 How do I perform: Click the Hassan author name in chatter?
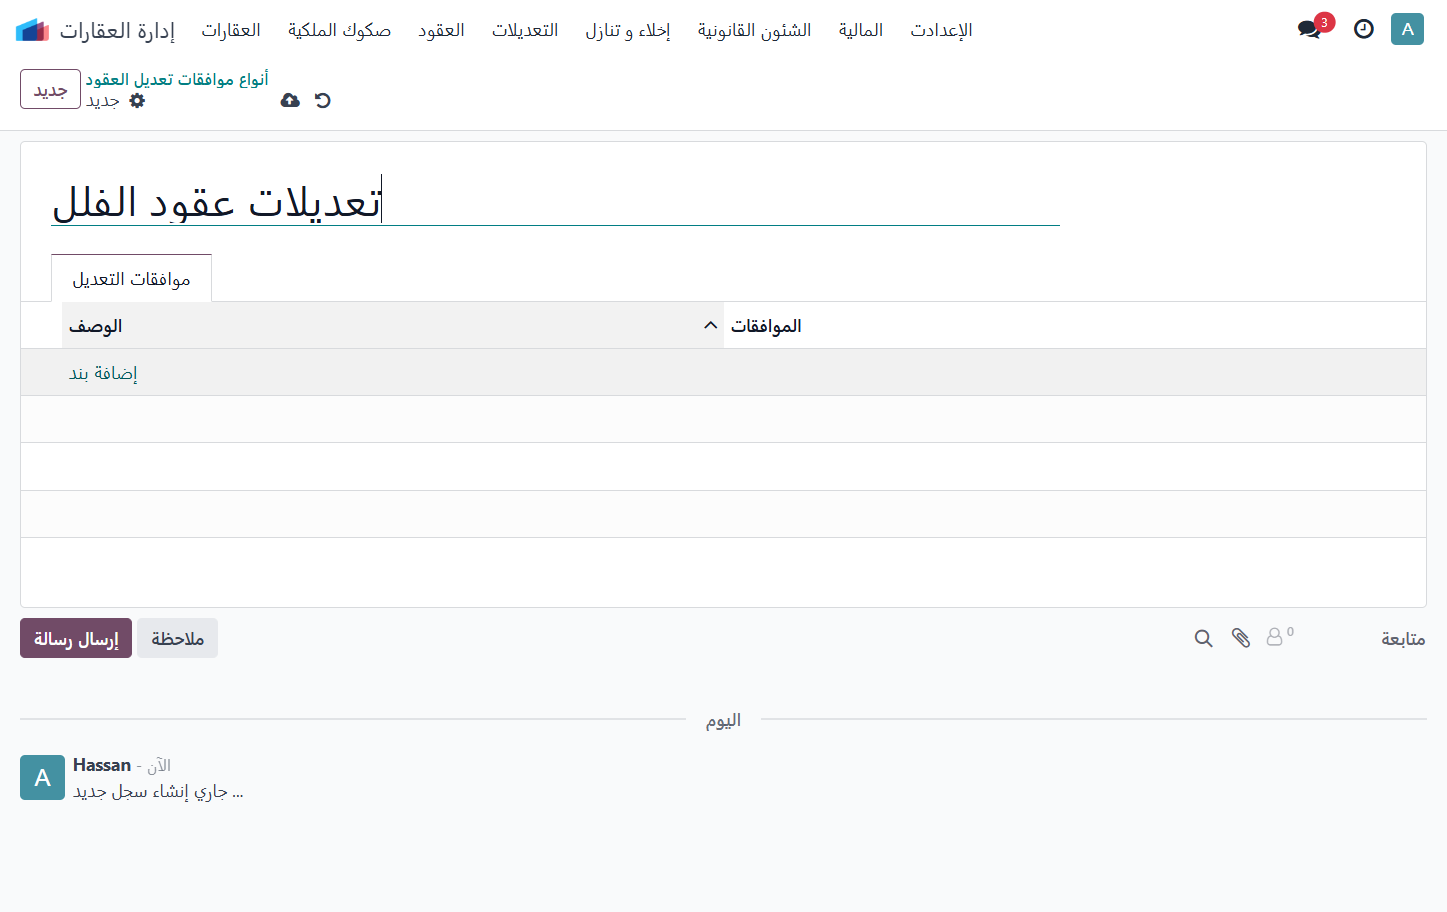pos(102,765)
